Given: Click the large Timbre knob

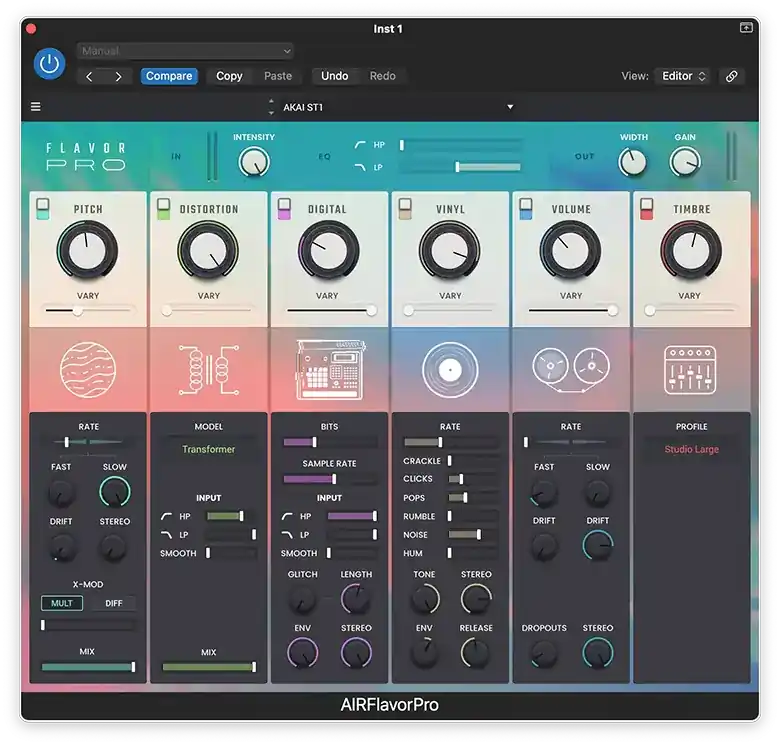Looking at the screenshot, I should tap(690, 251).
